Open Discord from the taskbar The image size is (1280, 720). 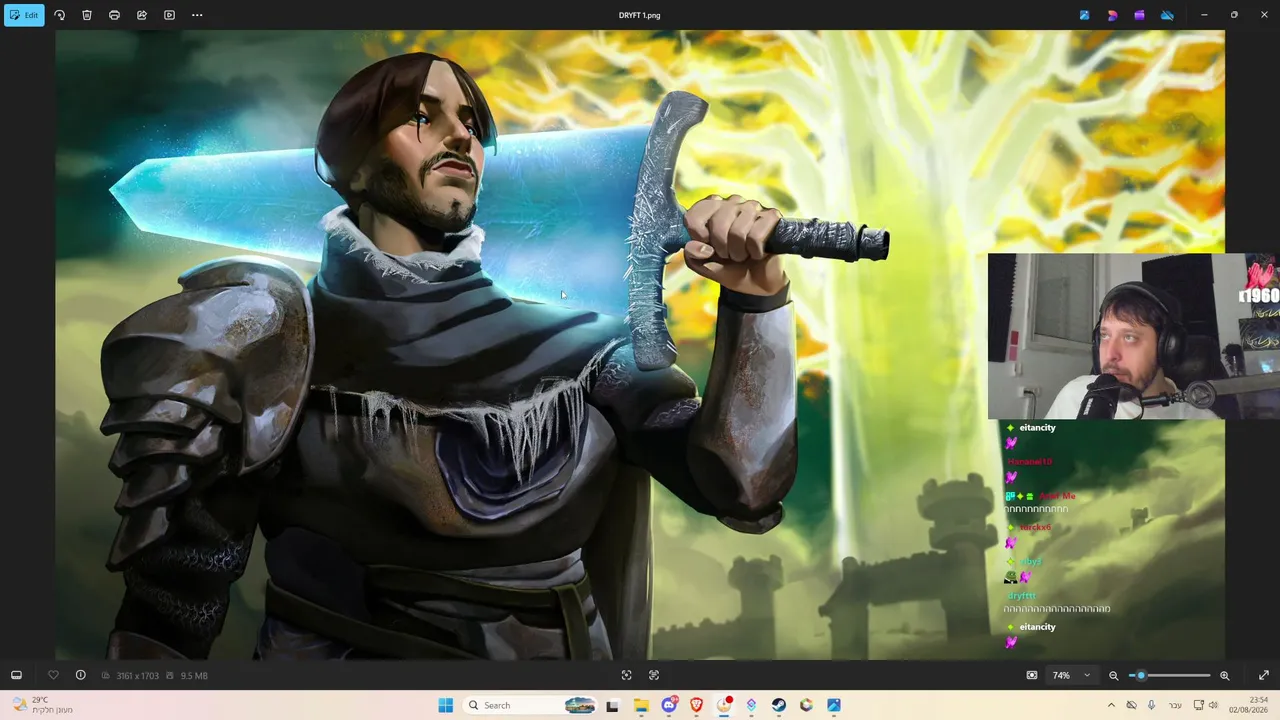coord(669,705)
